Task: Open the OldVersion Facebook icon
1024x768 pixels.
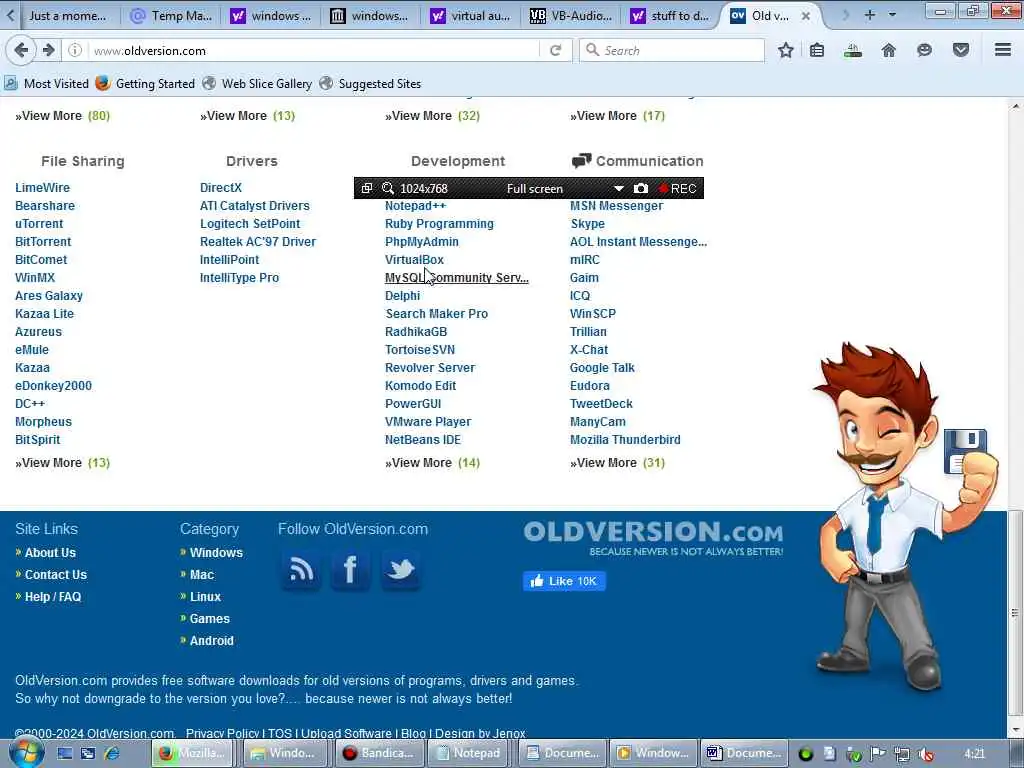Action: pyautogui.click(x=351, y=570)
